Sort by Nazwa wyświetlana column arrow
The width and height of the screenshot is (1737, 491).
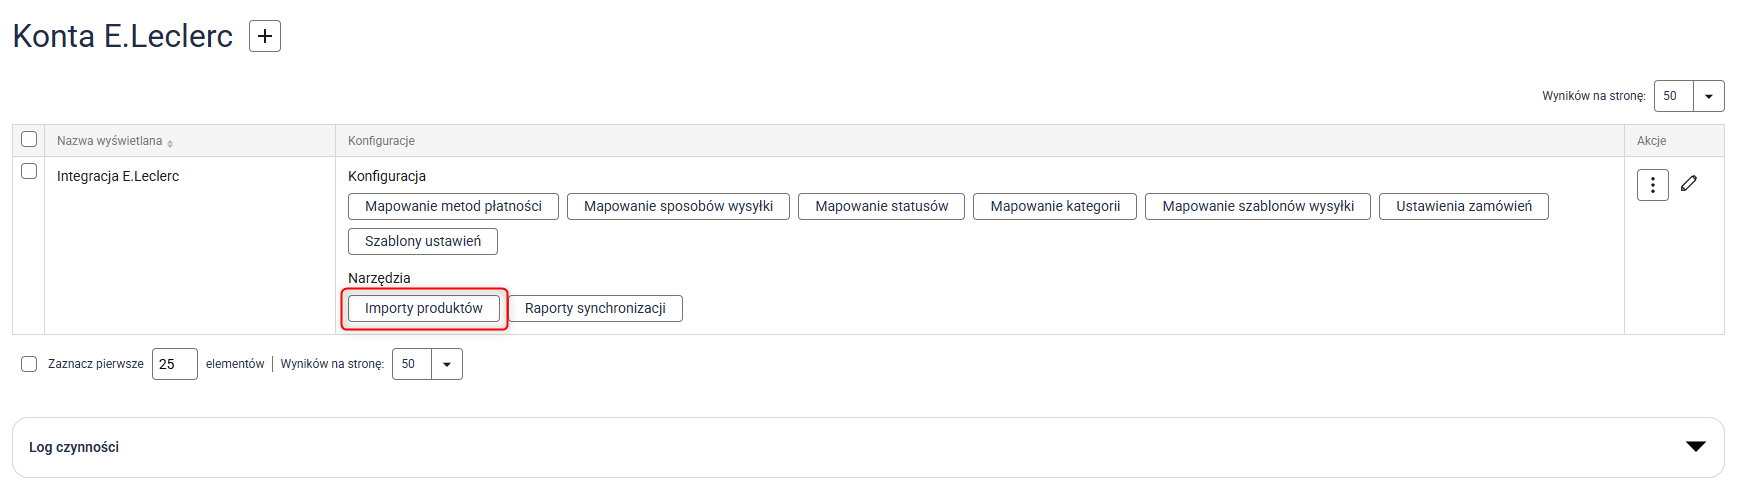point(170,143)
